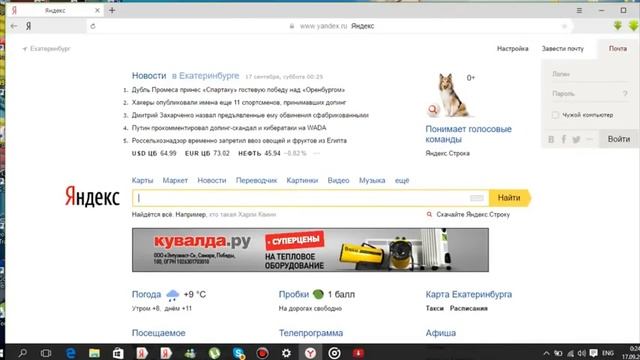Open the Телепрограмма heading
The height and width of the screenshot is (360, 640).
tap(311, 333)
